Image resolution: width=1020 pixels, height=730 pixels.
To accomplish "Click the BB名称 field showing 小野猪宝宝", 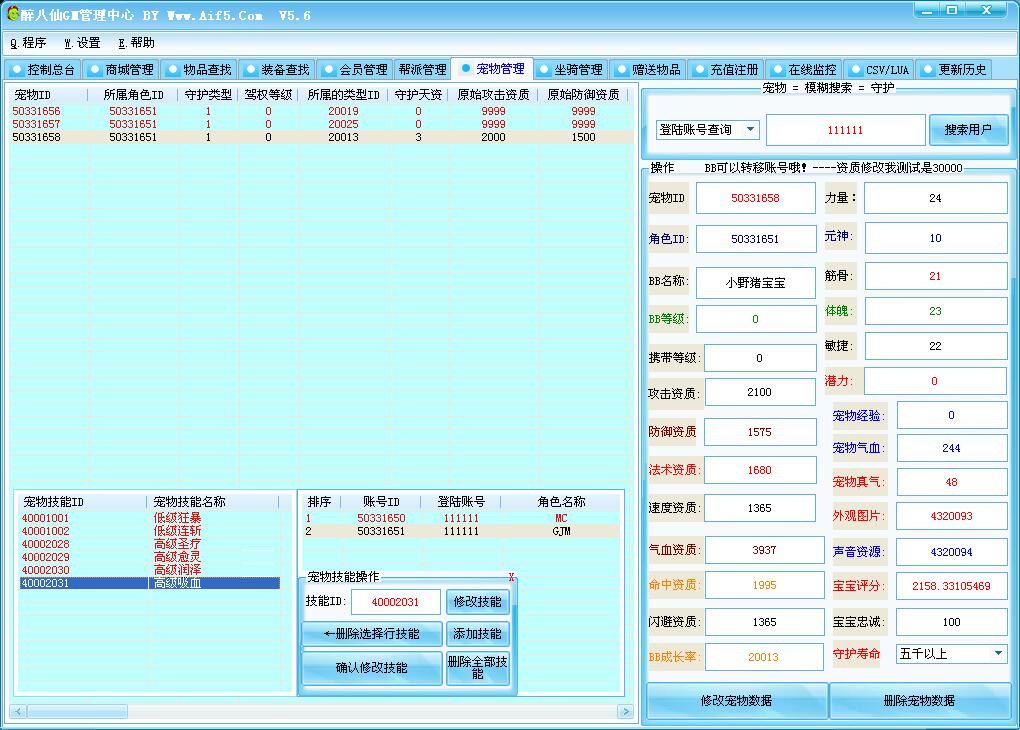I will pyautogui.click(x=755, y=283).
